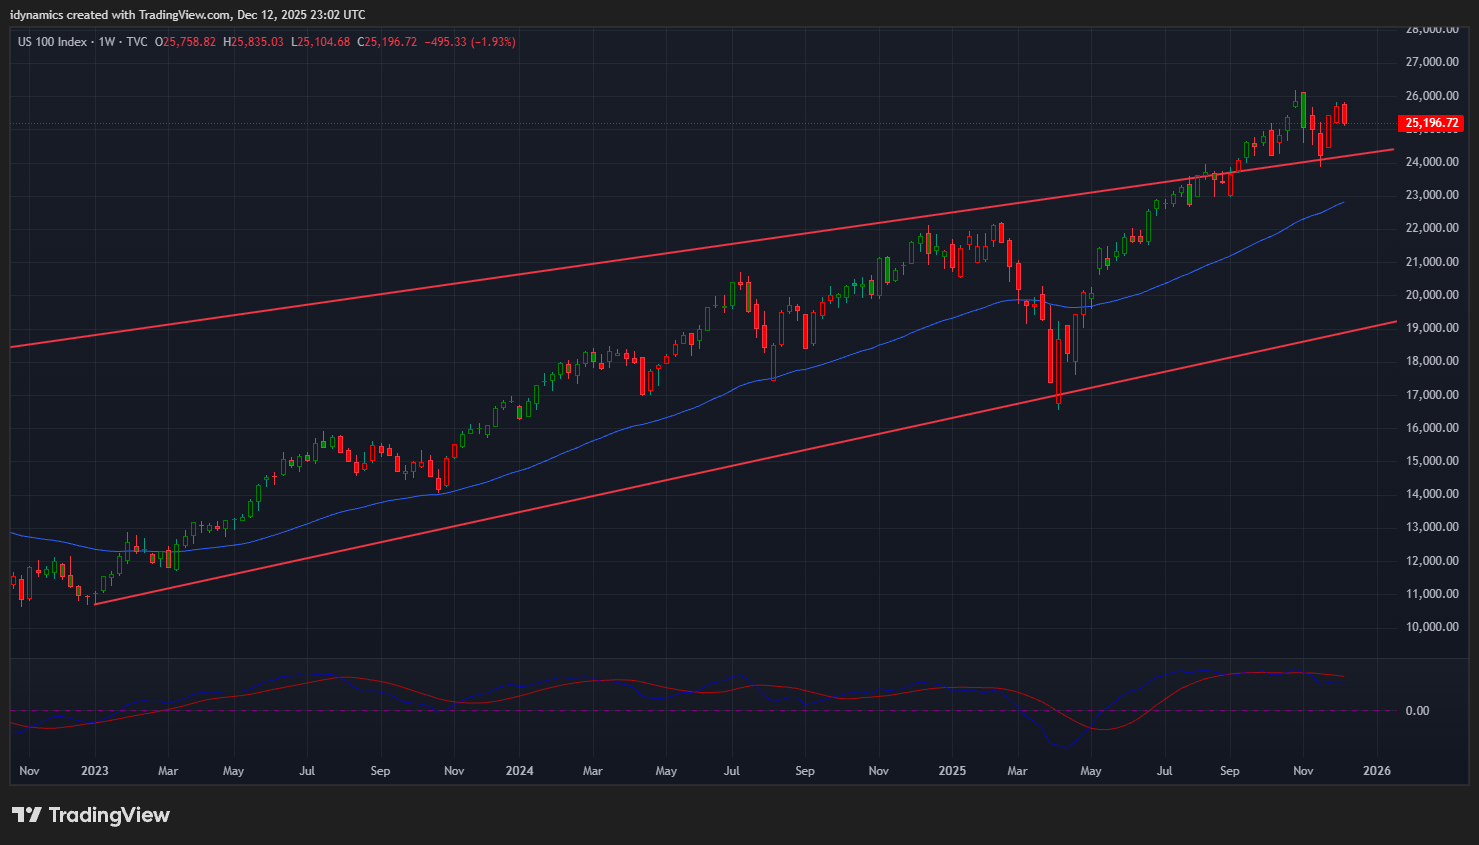Click the 27,000.00 price axis label

pyautogui.click(x=1431, y=62)
